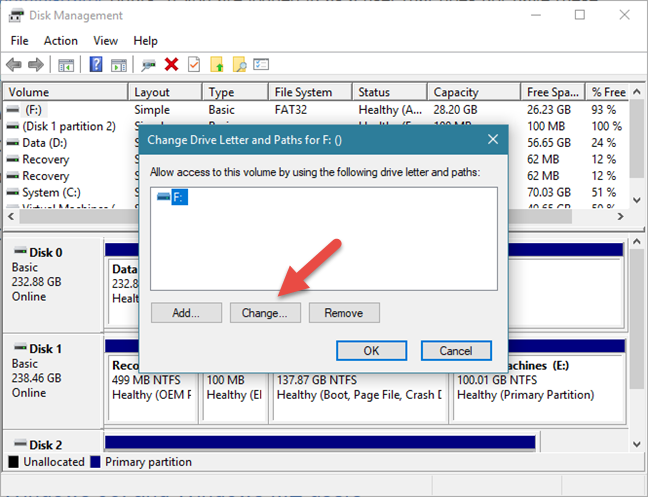Click the volume list scroll right arrow
Screen dimensions: 648x497
point(620,216)
